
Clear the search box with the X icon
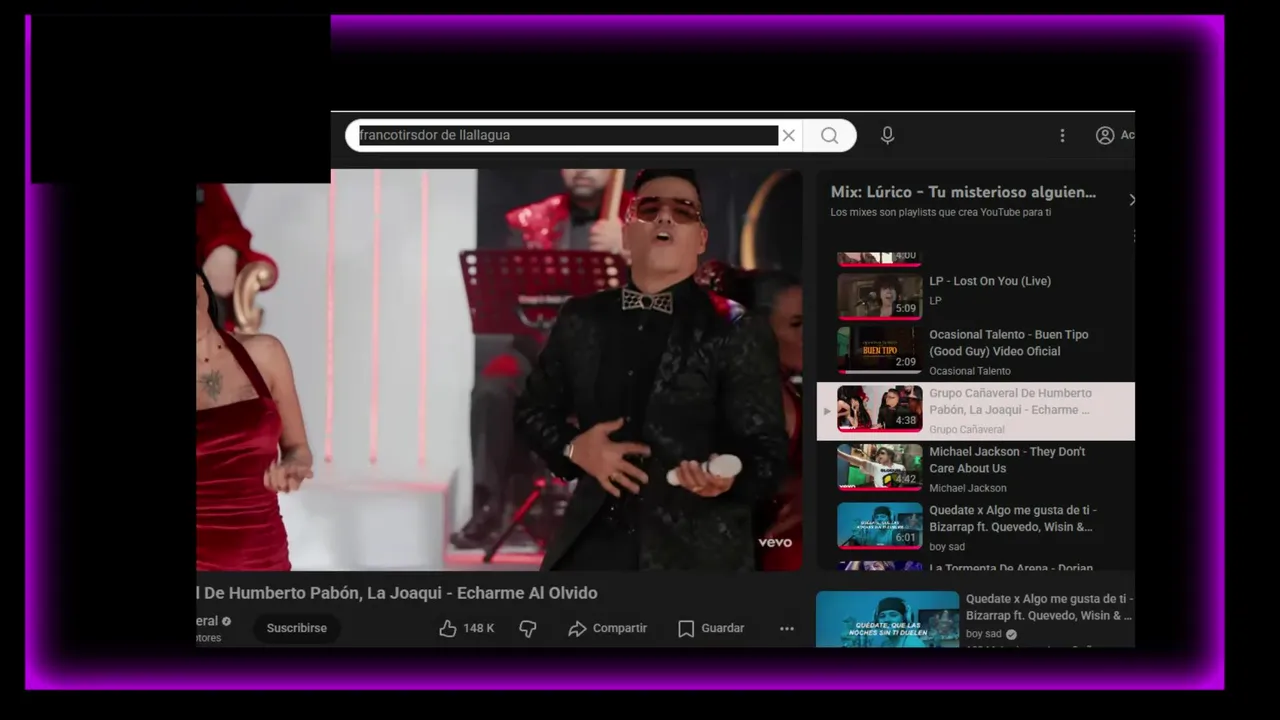pyautogui.click(x=788, y=135)
